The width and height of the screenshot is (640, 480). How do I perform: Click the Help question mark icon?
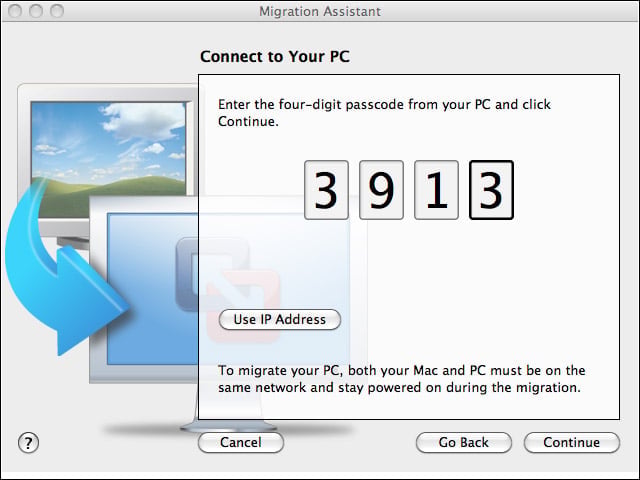29,443
